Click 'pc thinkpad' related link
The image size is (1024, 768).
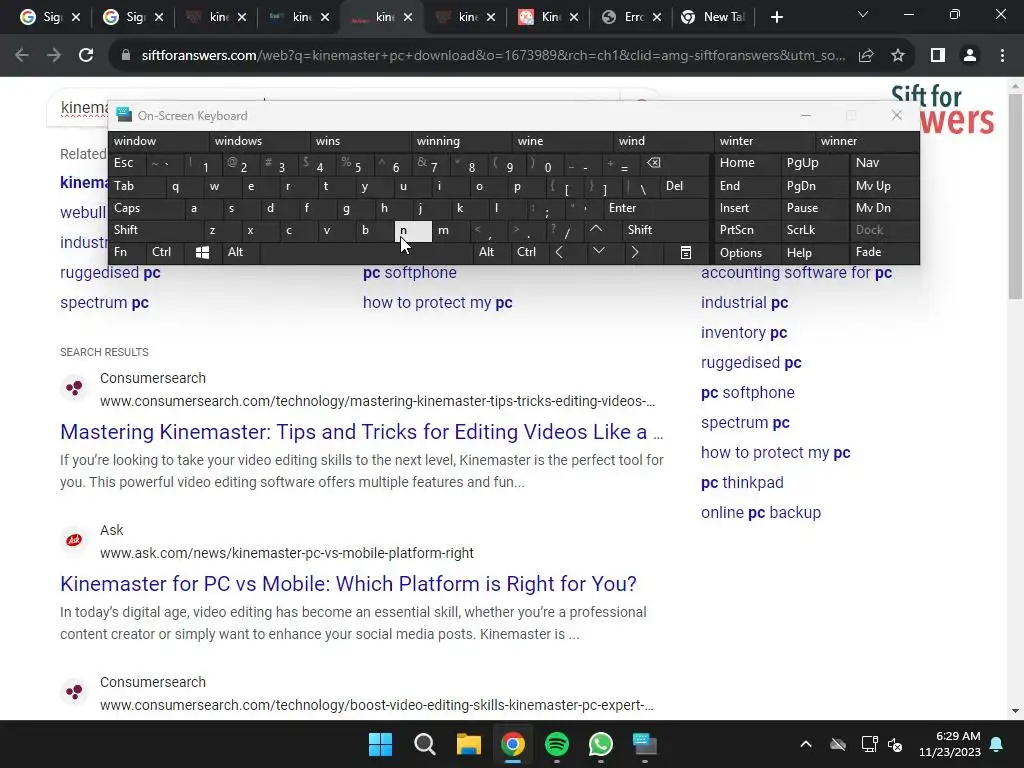point(742,483)
